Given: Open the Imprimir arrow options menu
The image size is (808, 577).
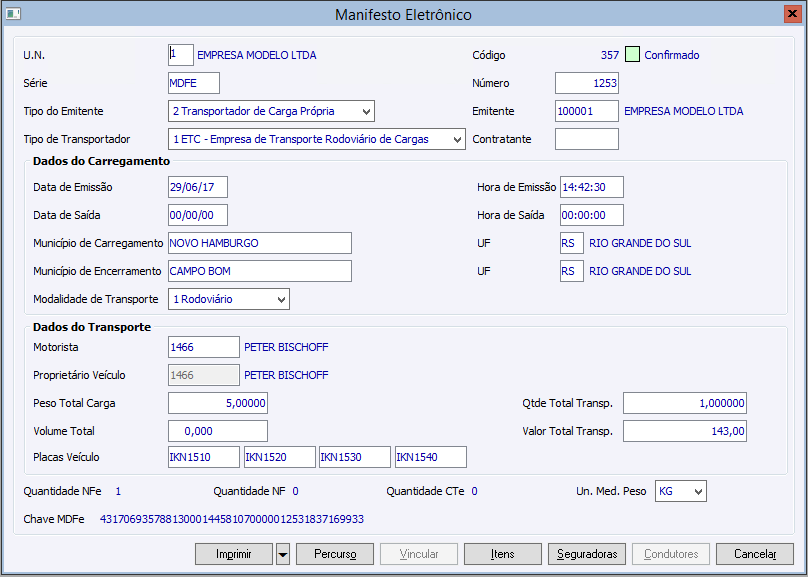Looking at the screenshot, I should pos(282,554).
